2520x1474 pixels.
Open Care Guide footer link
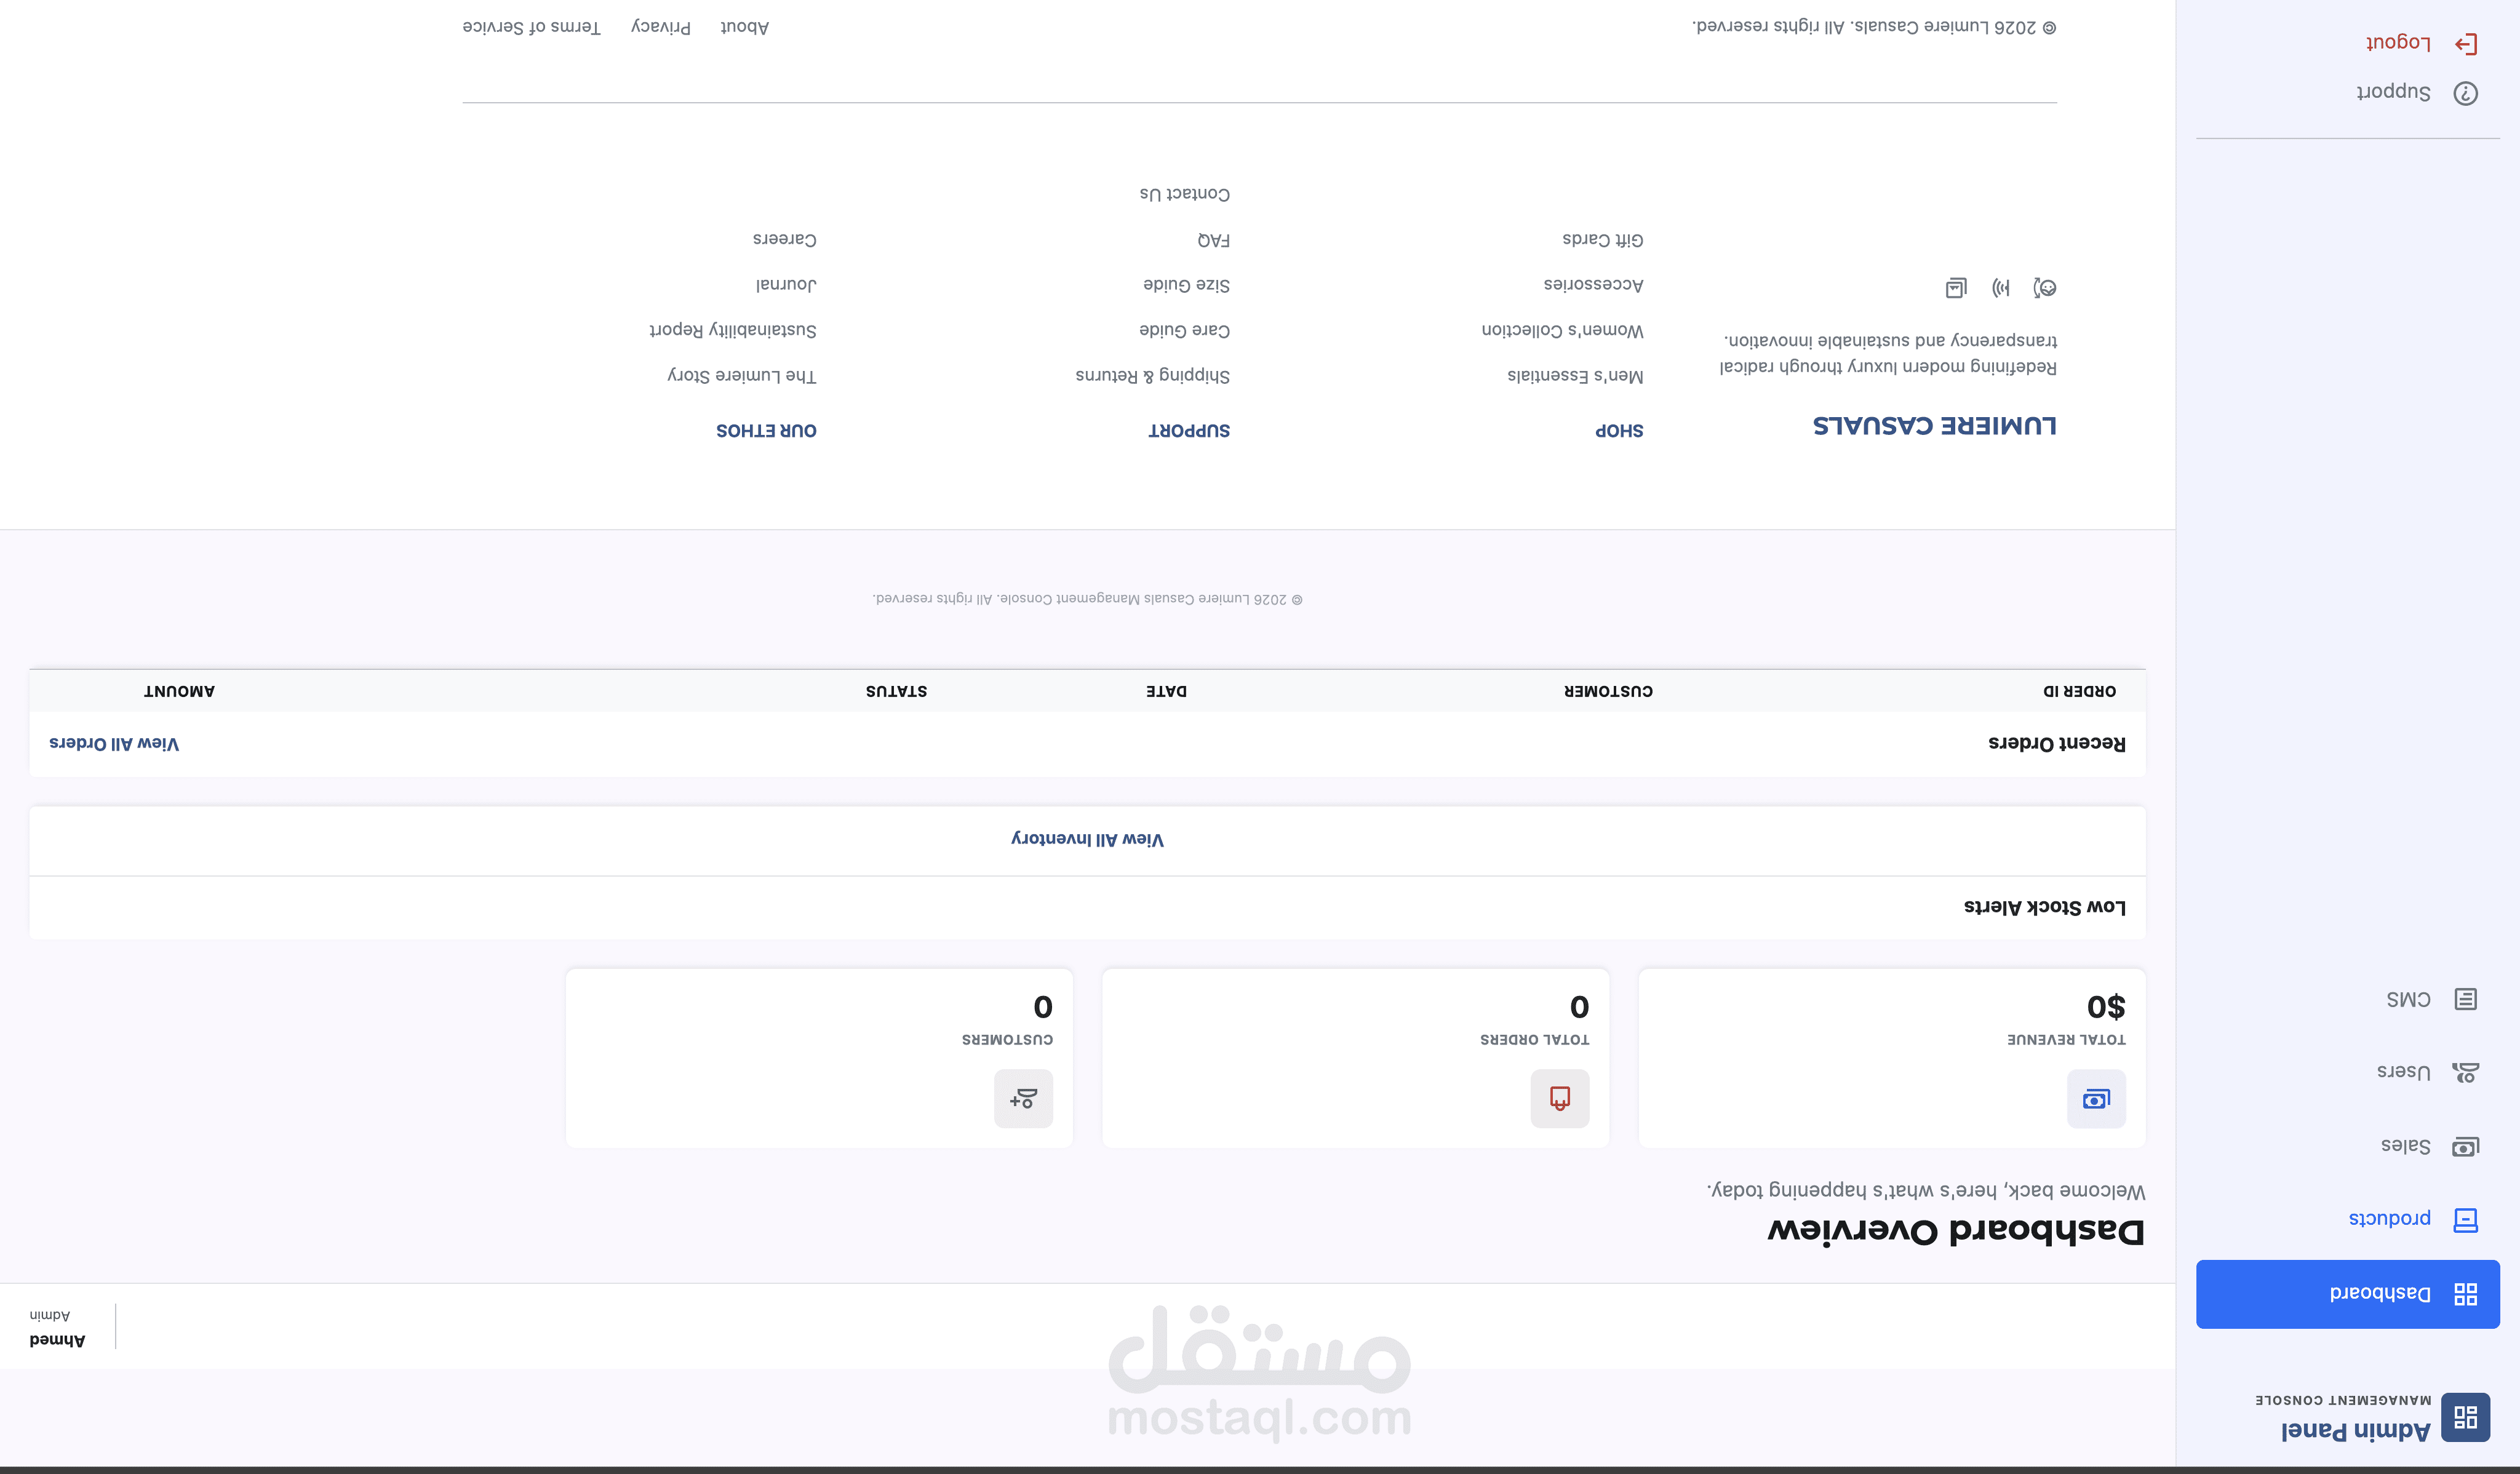click(x=1184, y=330)
